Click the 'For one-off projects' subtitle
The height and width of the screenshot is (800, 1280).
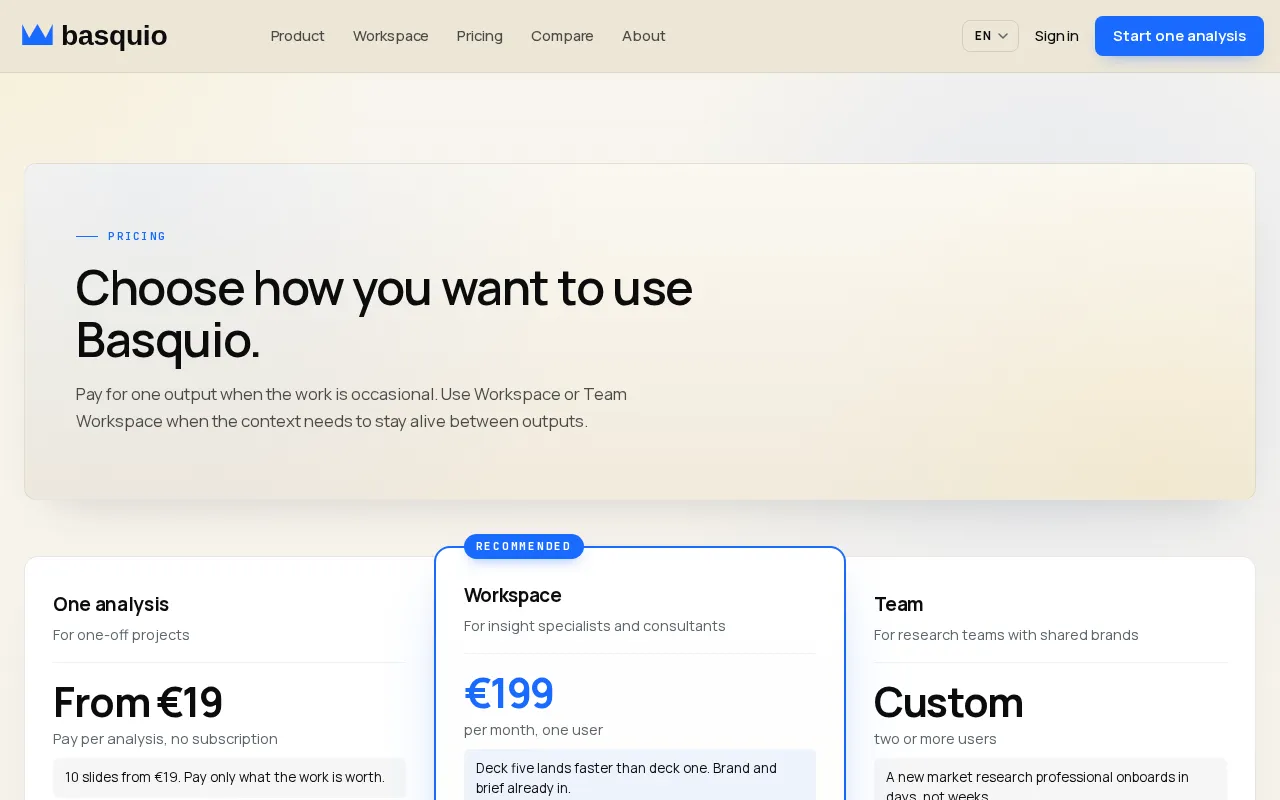121,635
